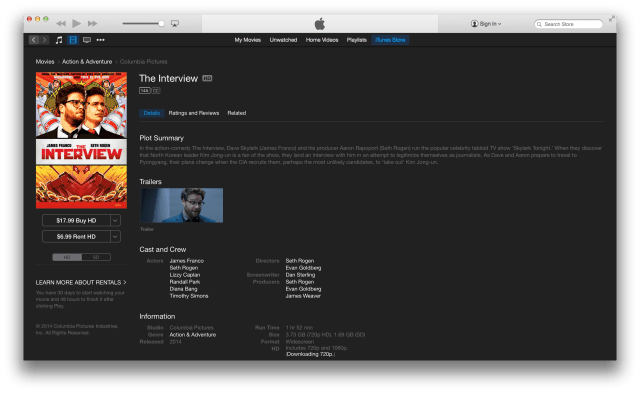Go forward with the right arrow
640x393 pixels.
(44, 40)
